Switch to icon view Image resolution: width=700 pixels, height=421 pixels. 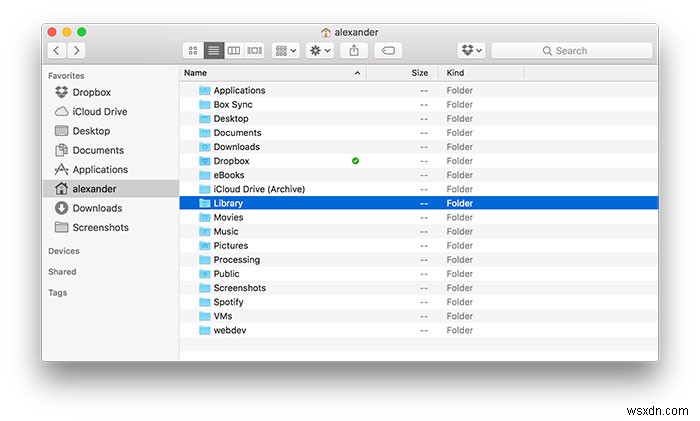pyautogui.click(x=193, y=50)
